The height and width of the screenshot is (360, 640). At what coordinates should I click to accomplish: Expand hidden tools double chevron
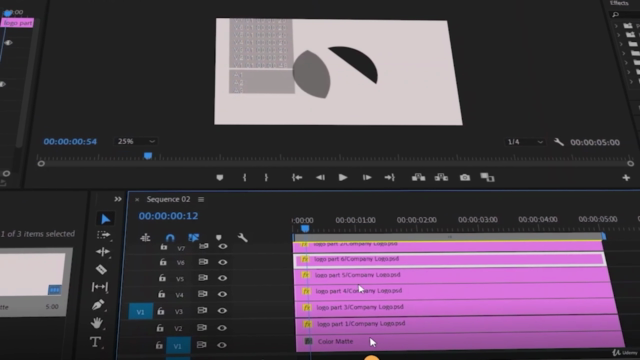point(118,199)
